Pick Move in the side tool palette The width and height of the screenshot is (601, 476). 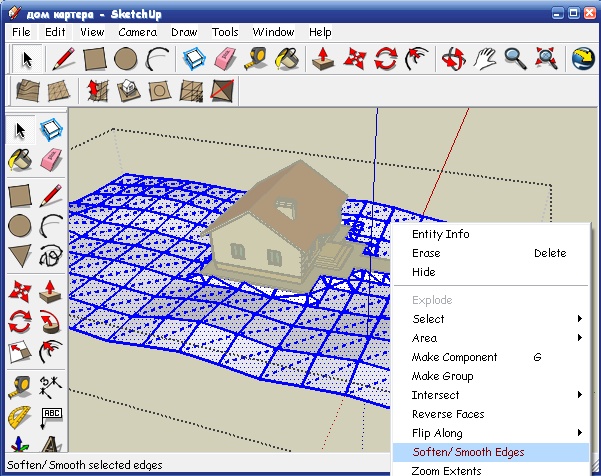[20, 291]
